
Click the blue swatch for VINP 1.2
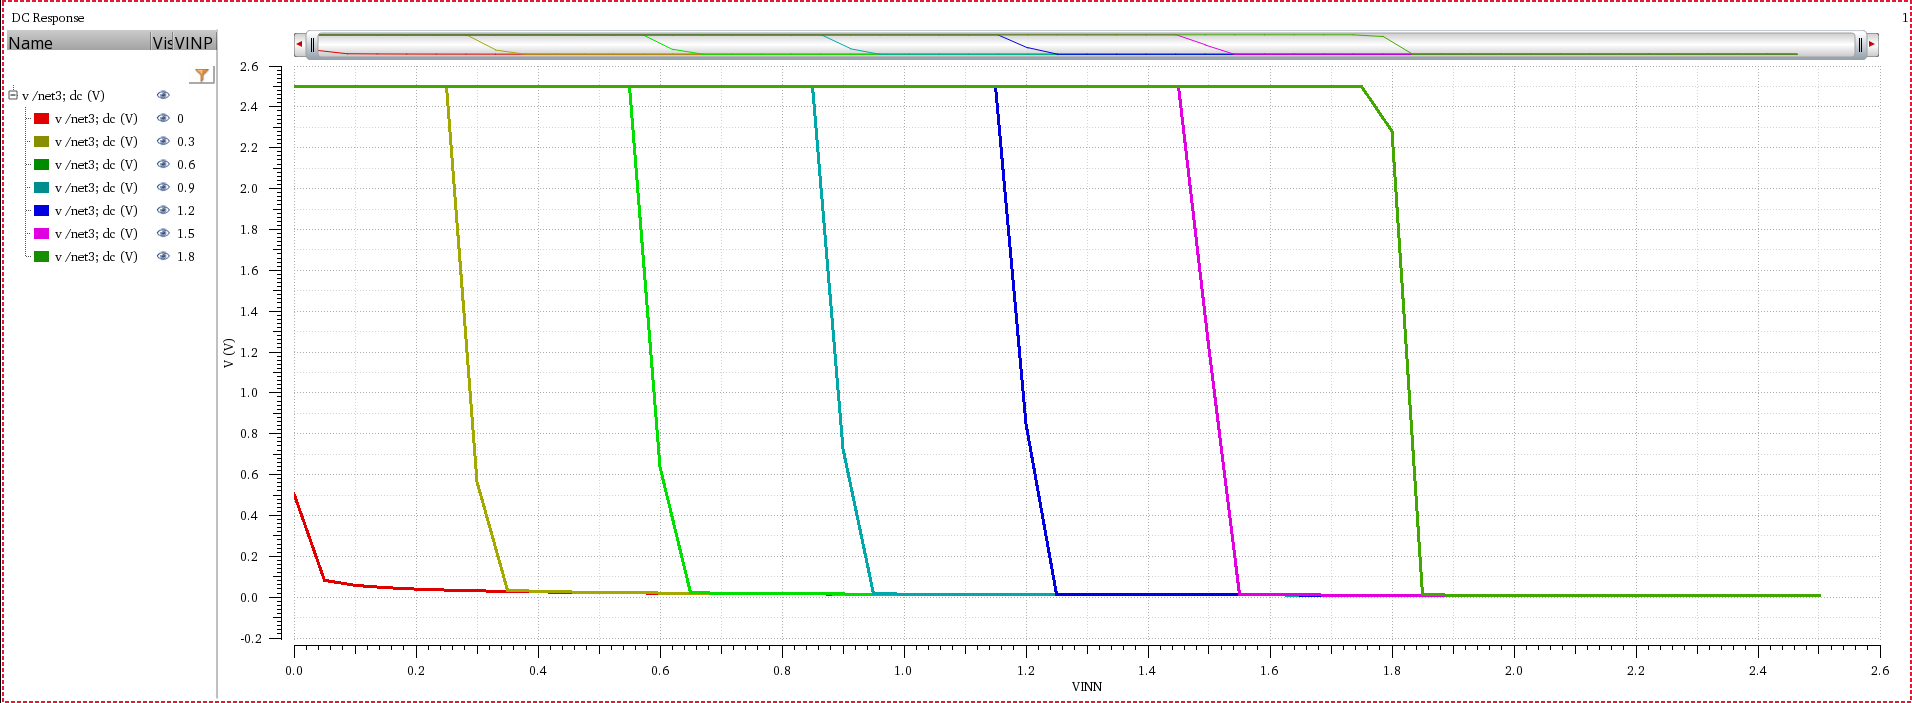41,210
